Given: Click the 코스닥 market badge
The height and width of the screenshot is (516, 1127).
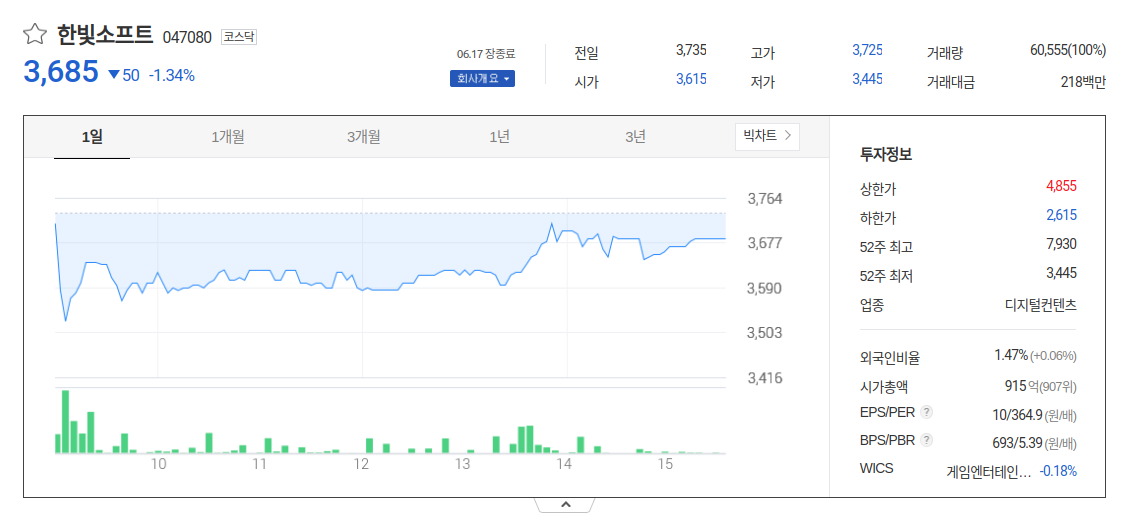Looking at the screenshot, I should 239,36.
